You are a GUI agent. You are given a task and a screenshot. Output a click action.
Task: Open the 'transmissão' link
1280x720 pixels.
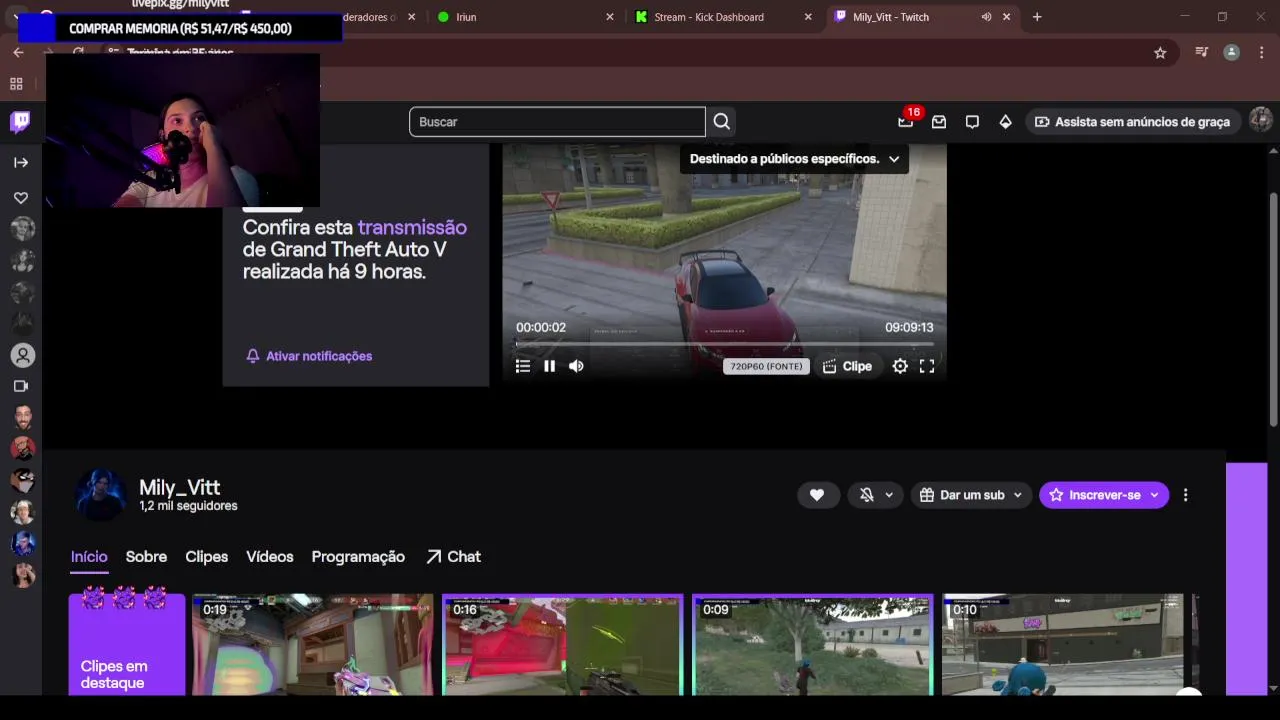point(412,227)
